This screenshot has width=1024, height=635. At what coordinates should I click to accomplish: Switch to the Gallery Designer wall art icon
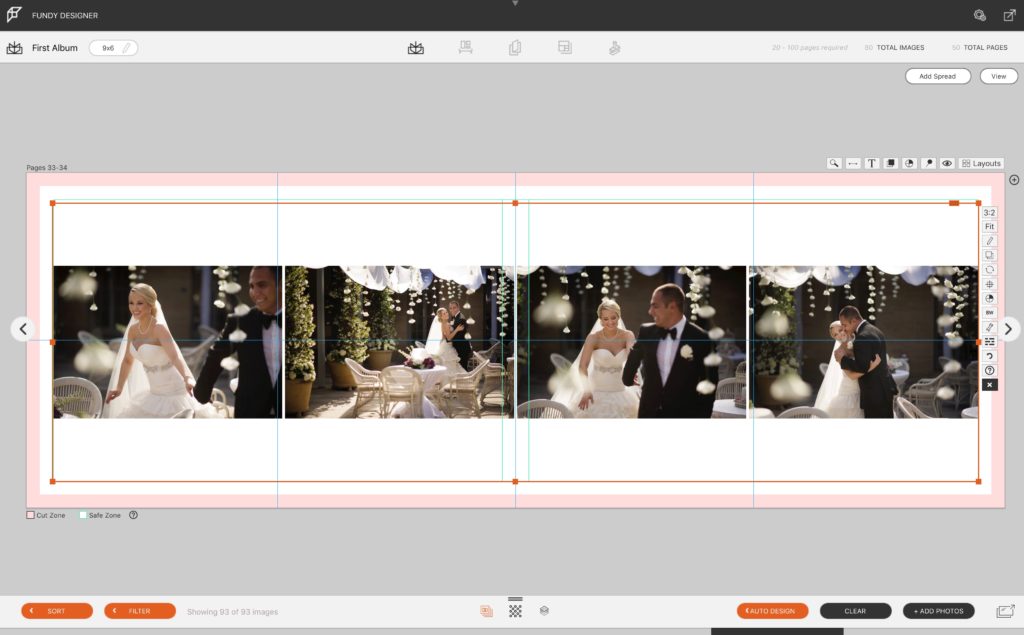coord(465,47)
